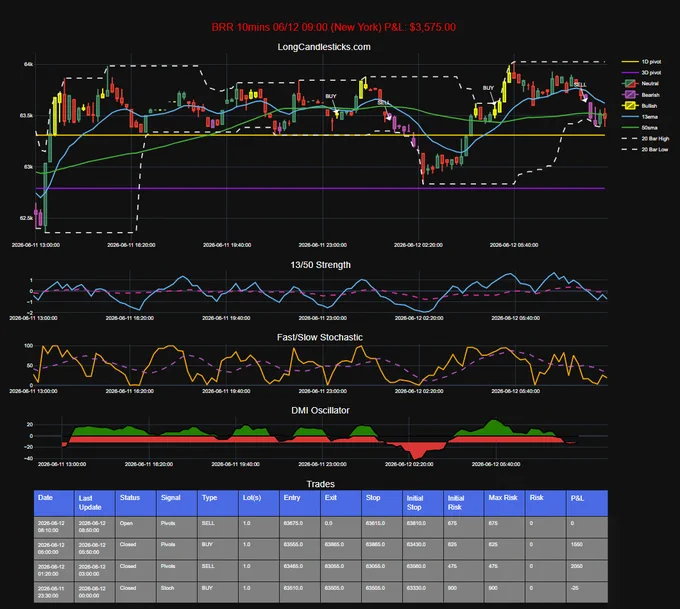
Task: Click the 63k price axis label
Action: point(28,167)
